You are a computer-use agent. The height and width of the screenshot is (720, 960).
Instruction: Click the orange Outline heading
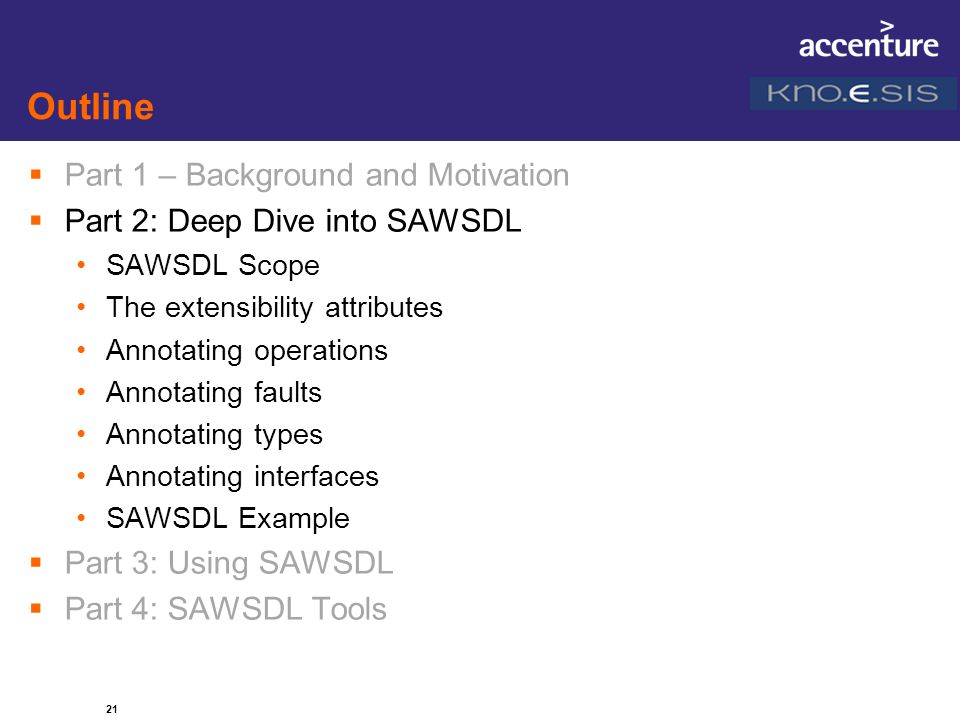tap(91, 107)
